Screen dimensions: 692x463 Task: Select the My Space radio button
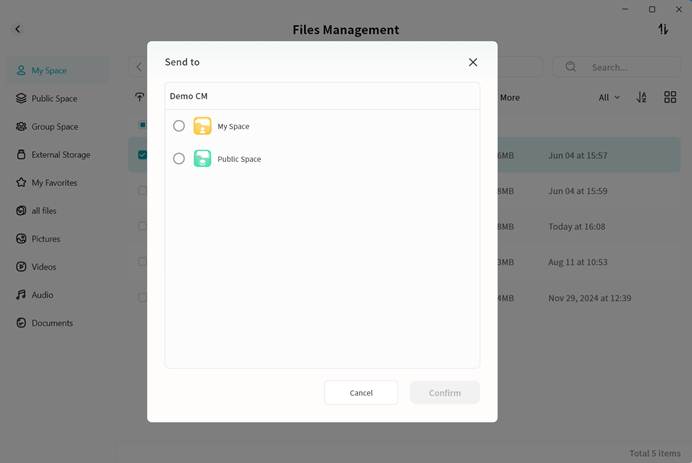179,126
